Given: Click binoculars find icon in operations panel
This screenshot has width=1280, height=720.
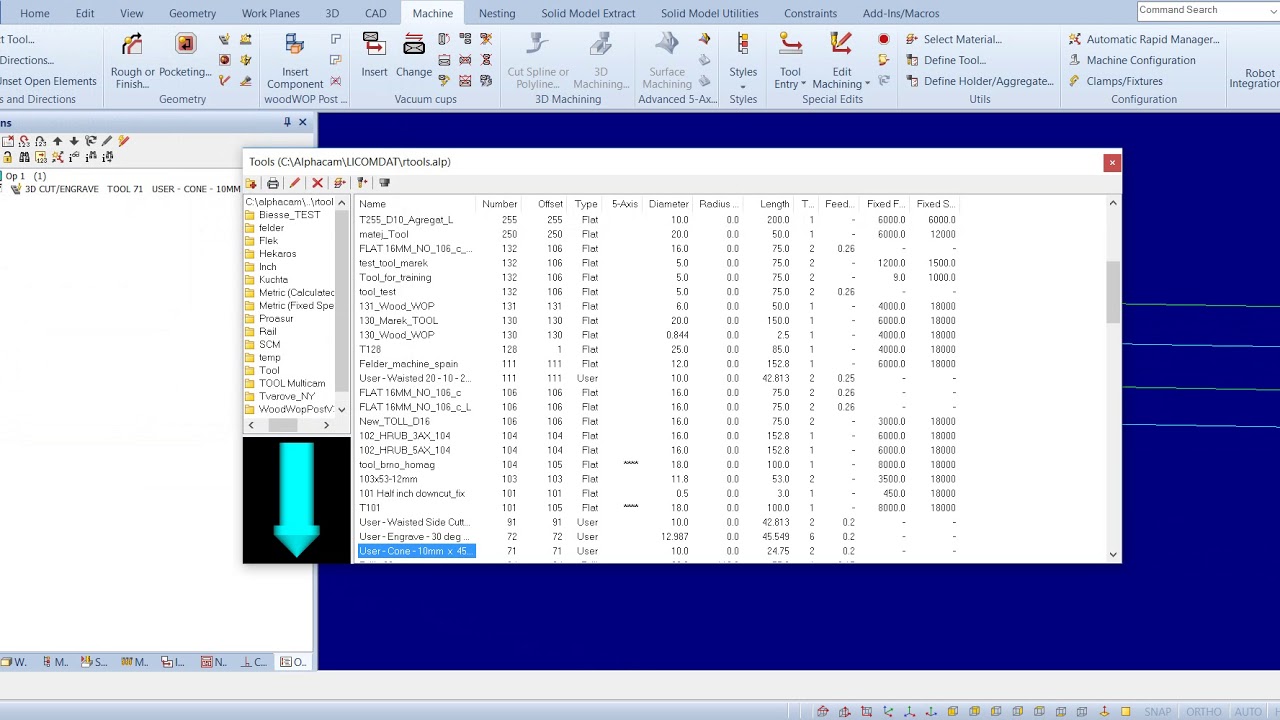Looking at the screenshot, I should tap(24, 157).
